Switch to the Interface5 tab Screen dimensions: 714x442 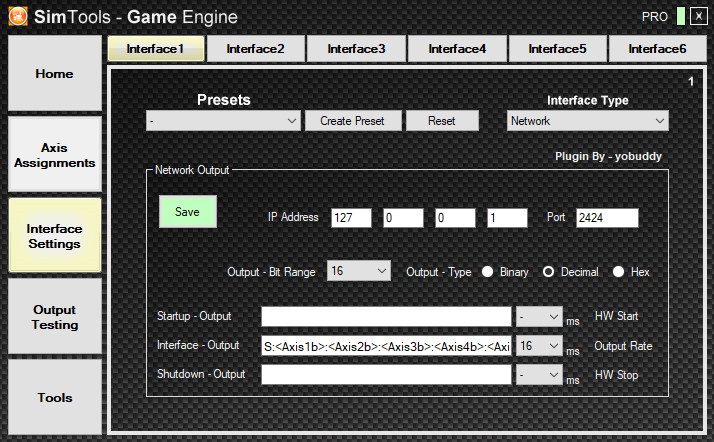tap(558, 48)
